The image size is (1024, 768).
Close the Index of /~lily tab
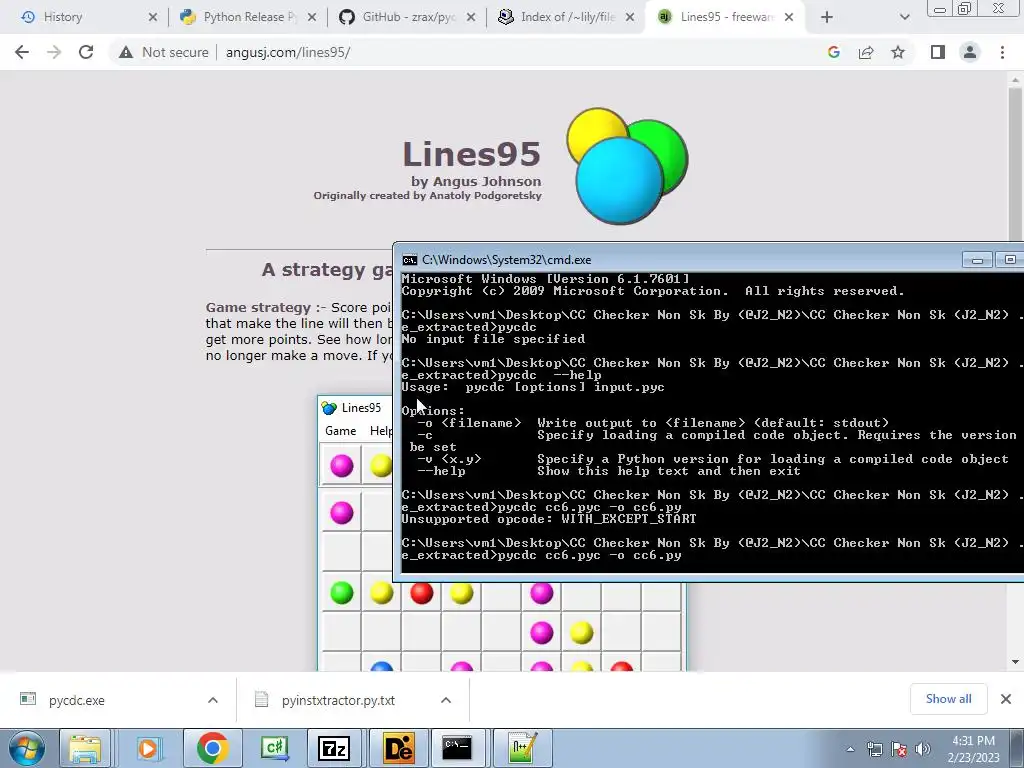tap(630, 17)
